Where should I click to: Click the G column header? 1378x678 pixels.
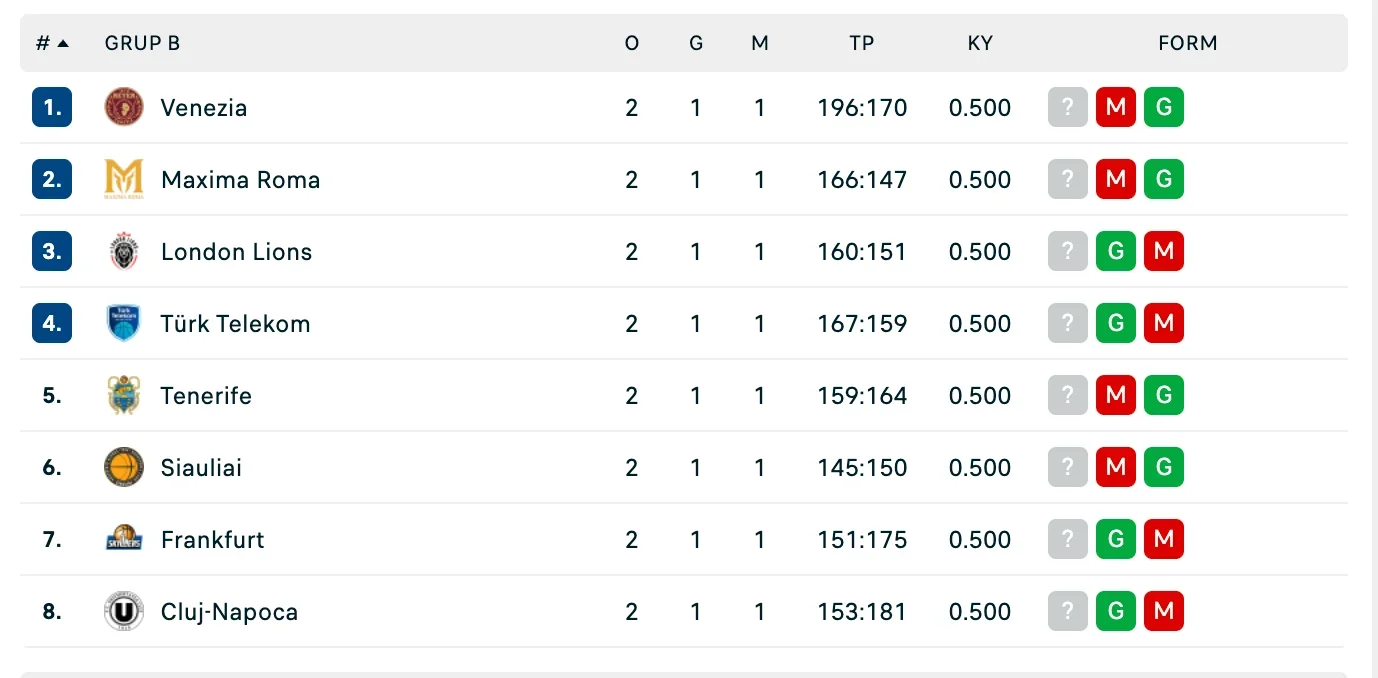[696, 43]
